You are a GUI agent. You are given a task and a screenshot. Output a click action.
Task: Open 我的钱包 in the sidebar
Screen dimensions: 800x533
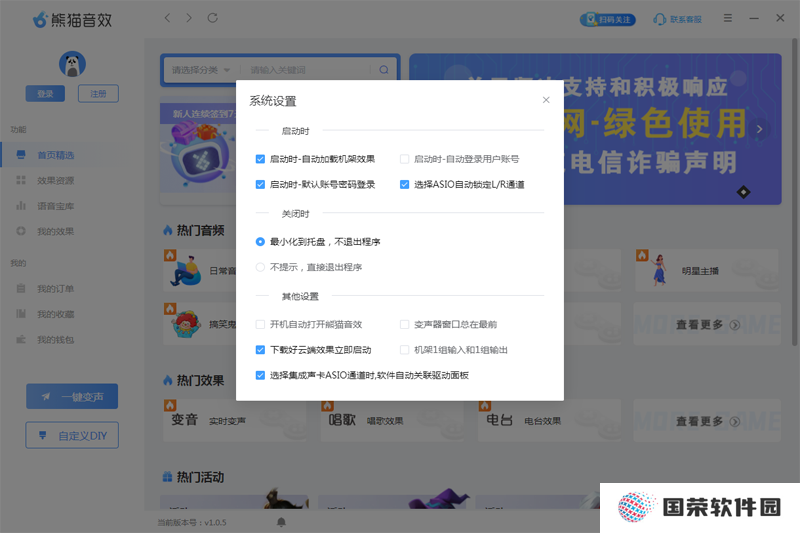[55, 340]
